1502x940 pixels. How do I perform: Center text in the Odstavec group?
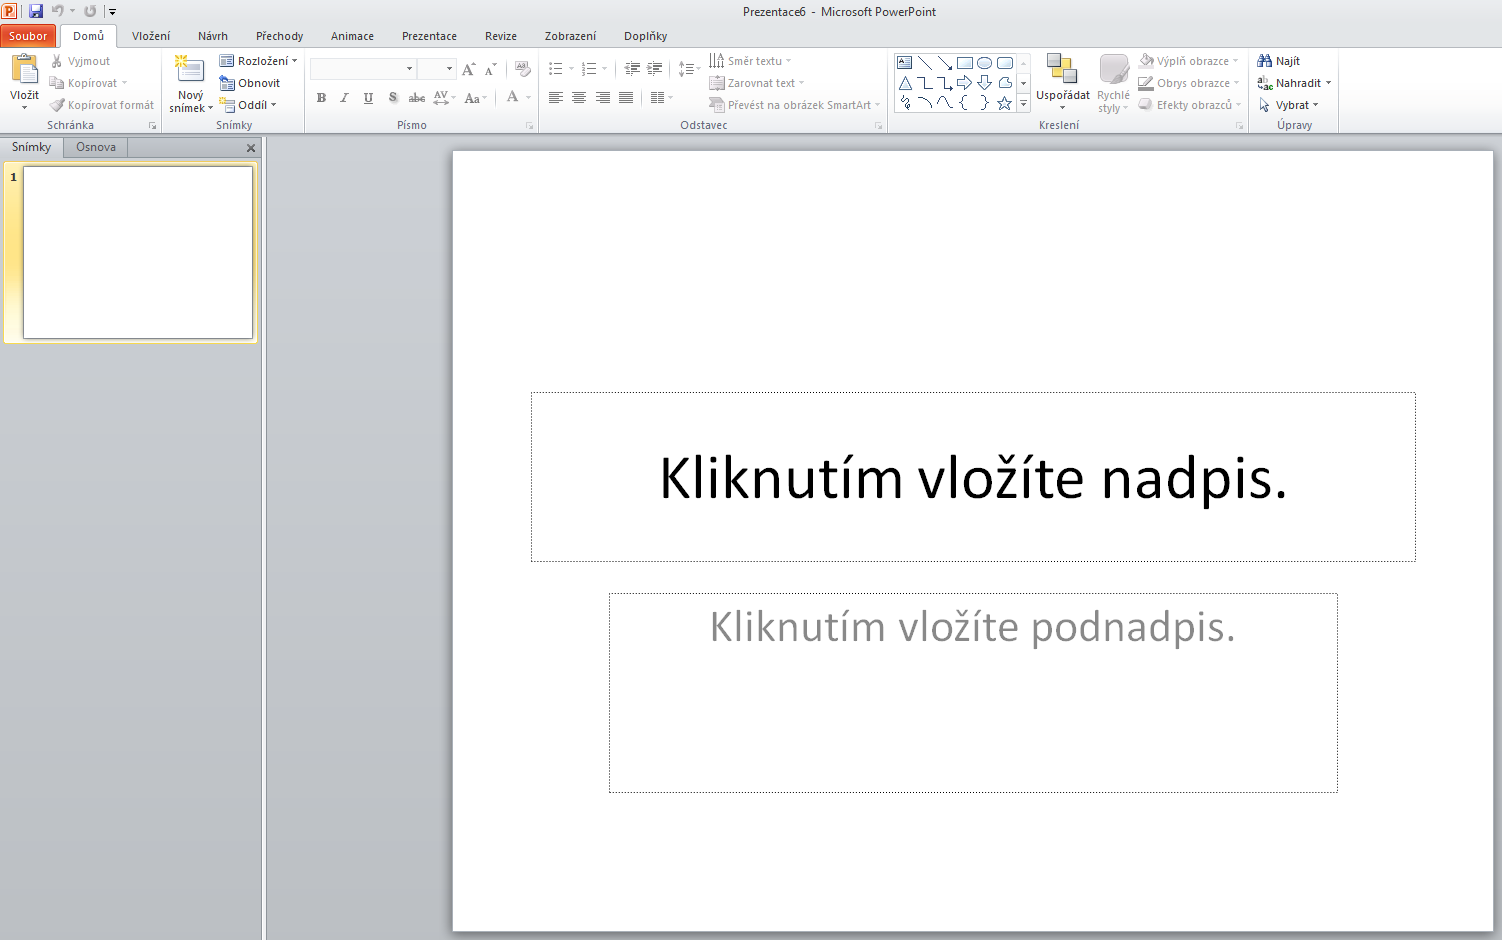[x=579, y=98]
